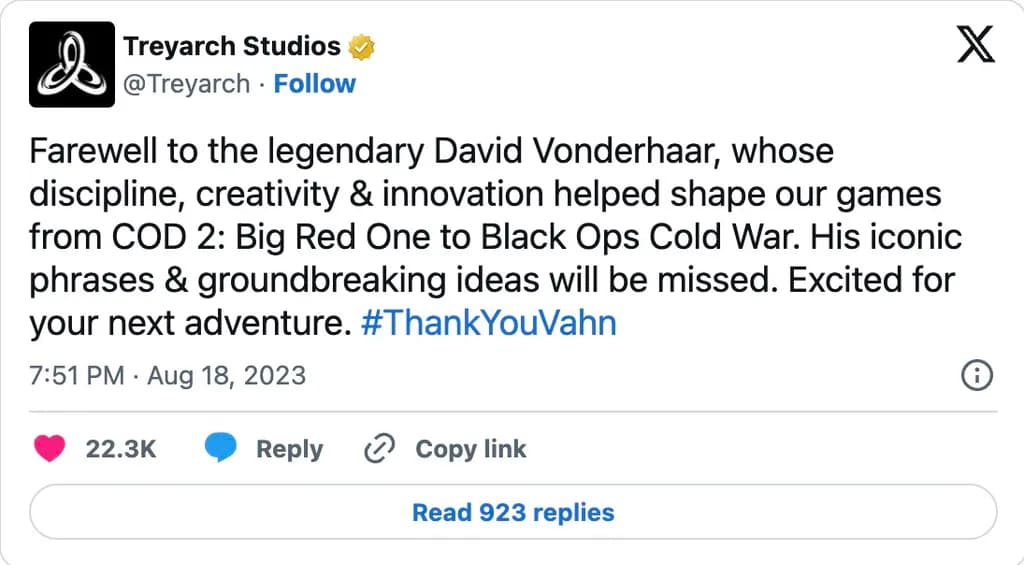This screenshot has height=565, width=1024.
Task: Open the Treyarch Studios display name
Action: 232,46
